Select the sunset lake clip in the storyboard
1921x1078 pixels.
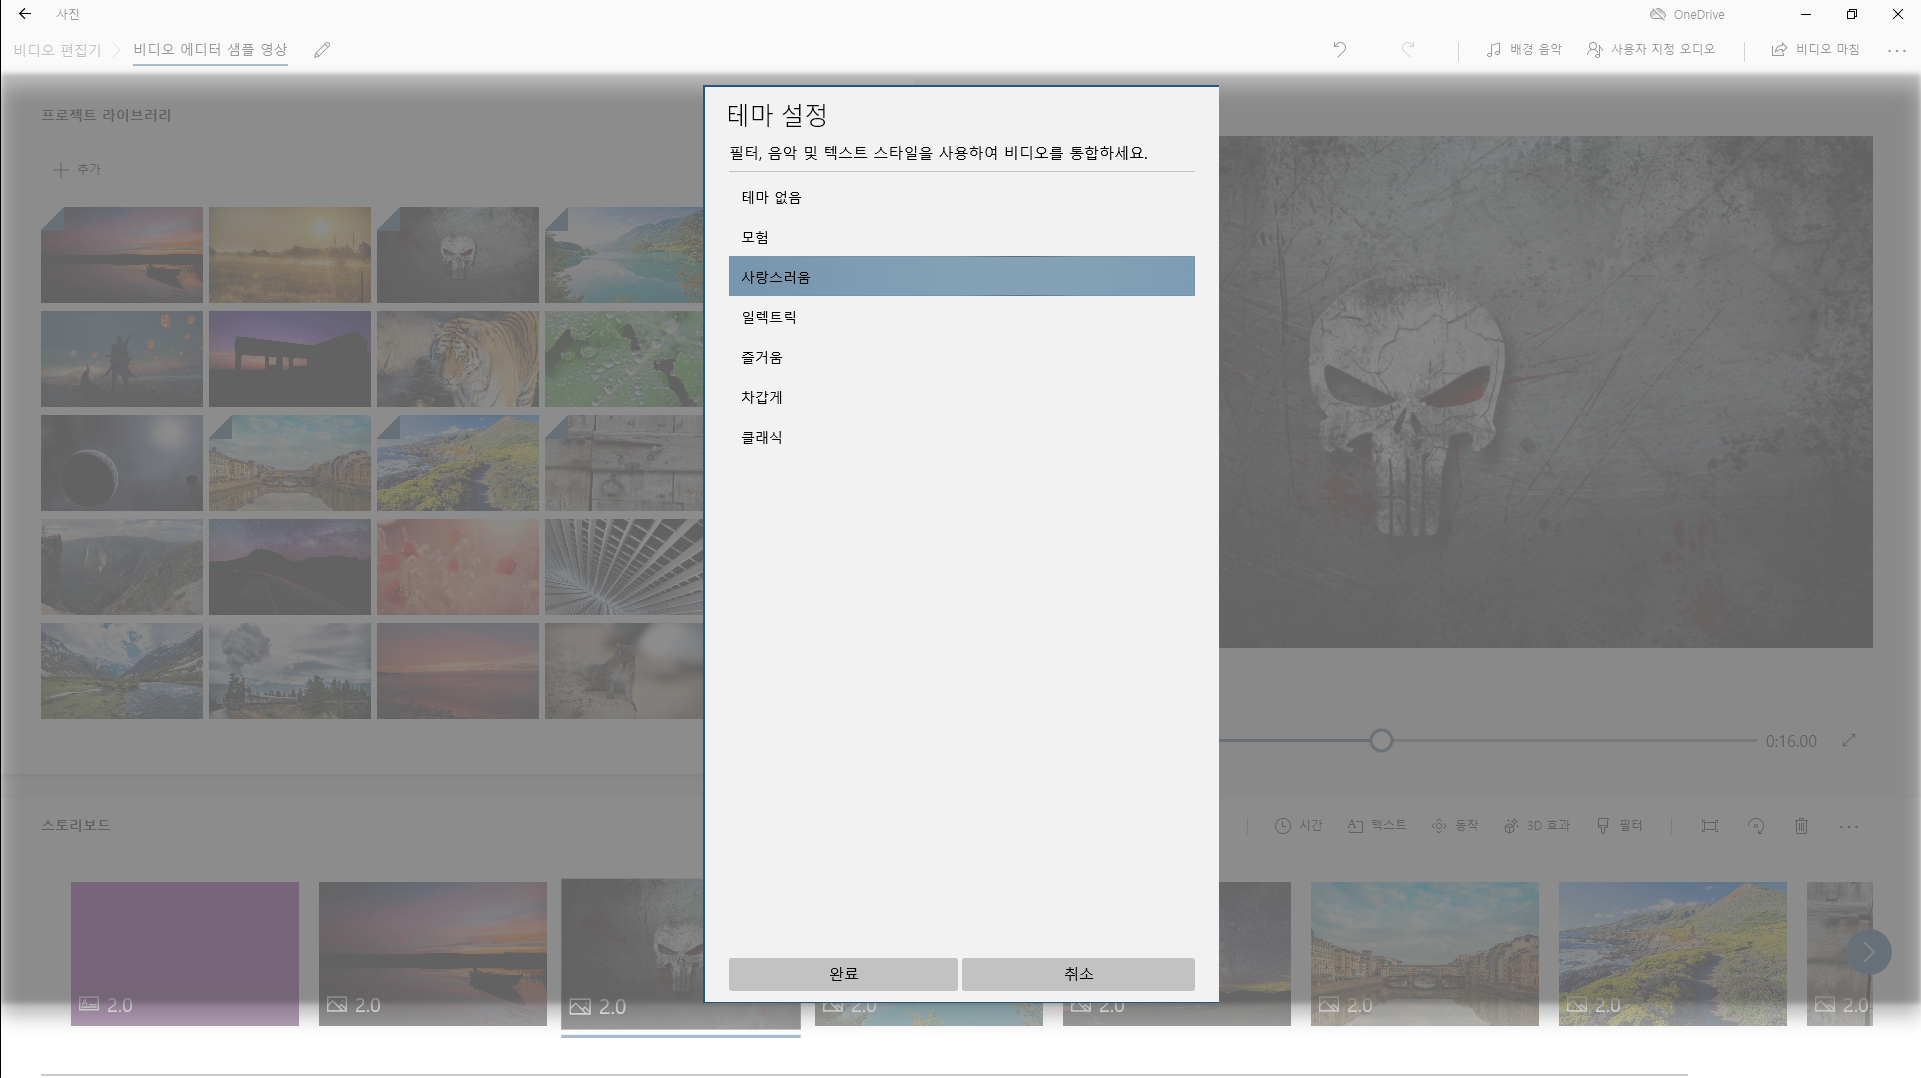433,953
